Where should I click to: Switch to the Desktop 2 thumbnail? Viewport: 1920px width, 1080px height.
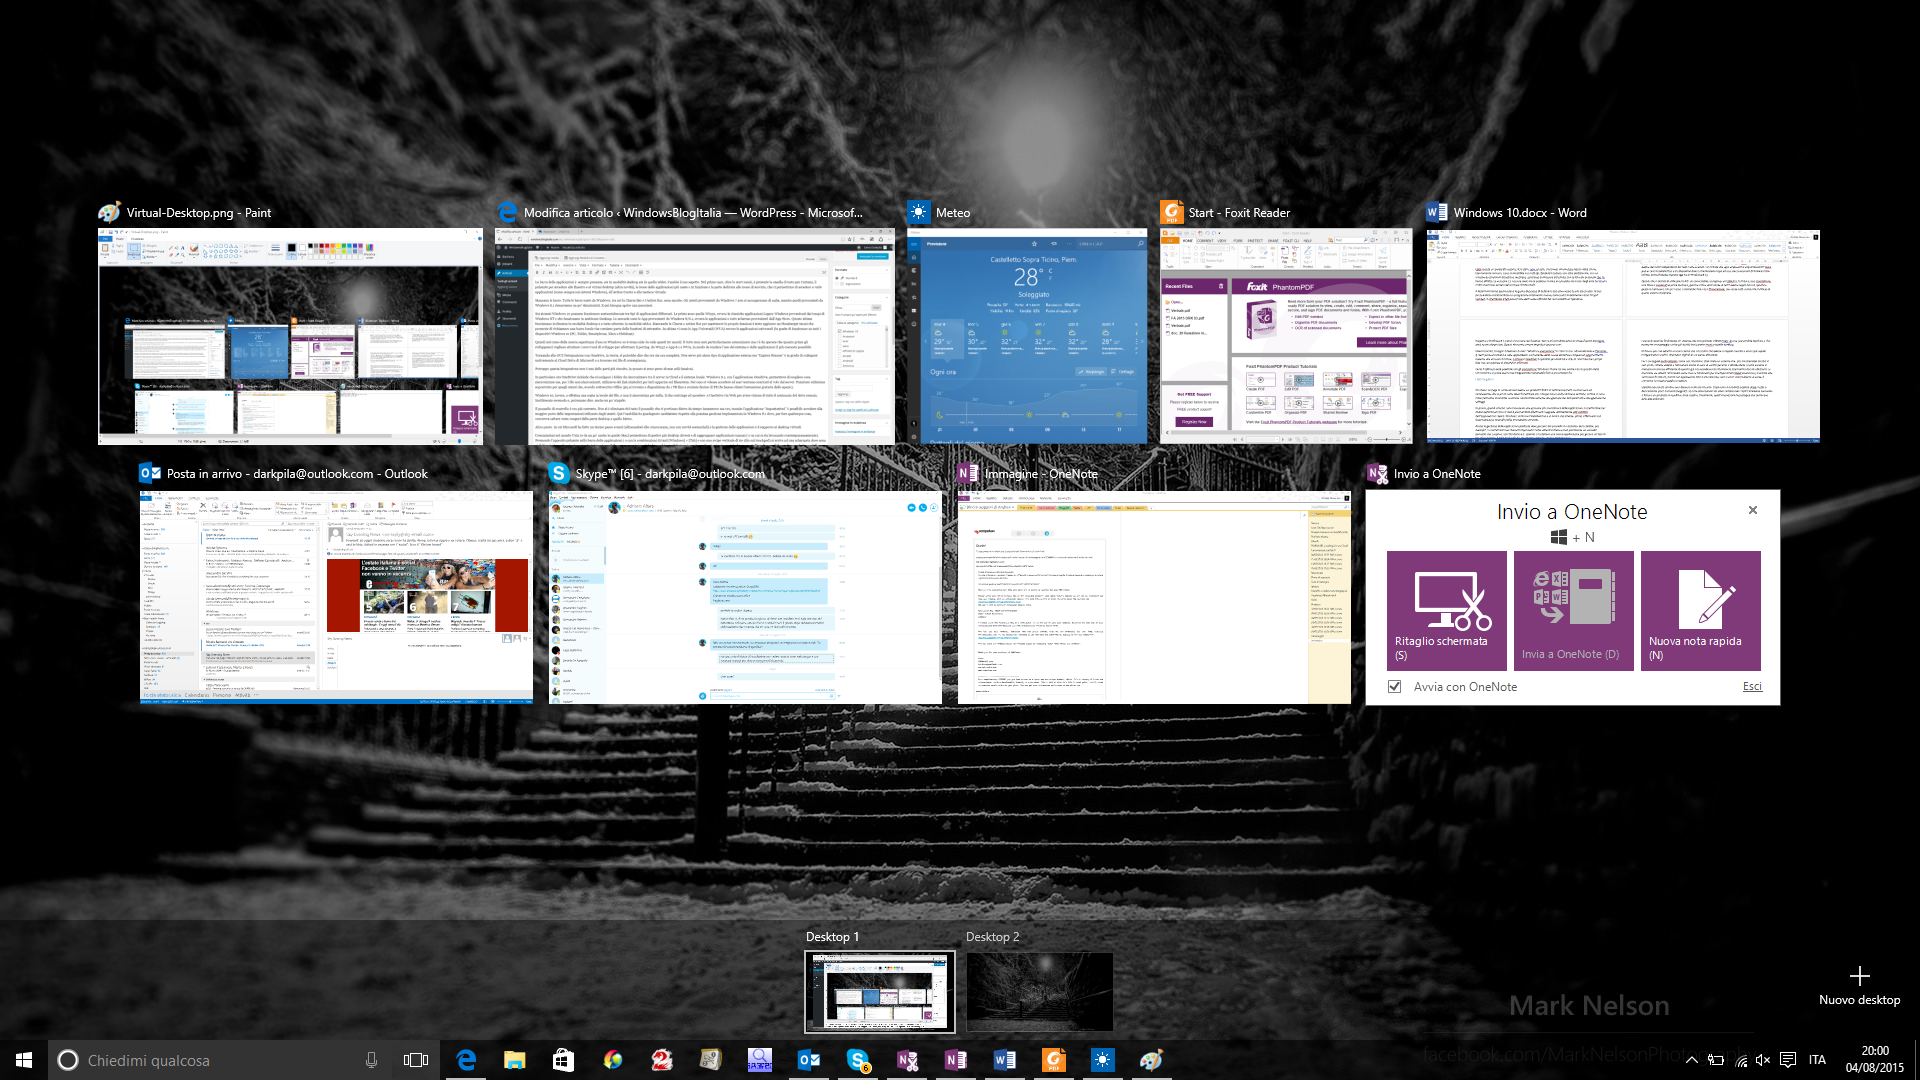(x=1040, y=991)
